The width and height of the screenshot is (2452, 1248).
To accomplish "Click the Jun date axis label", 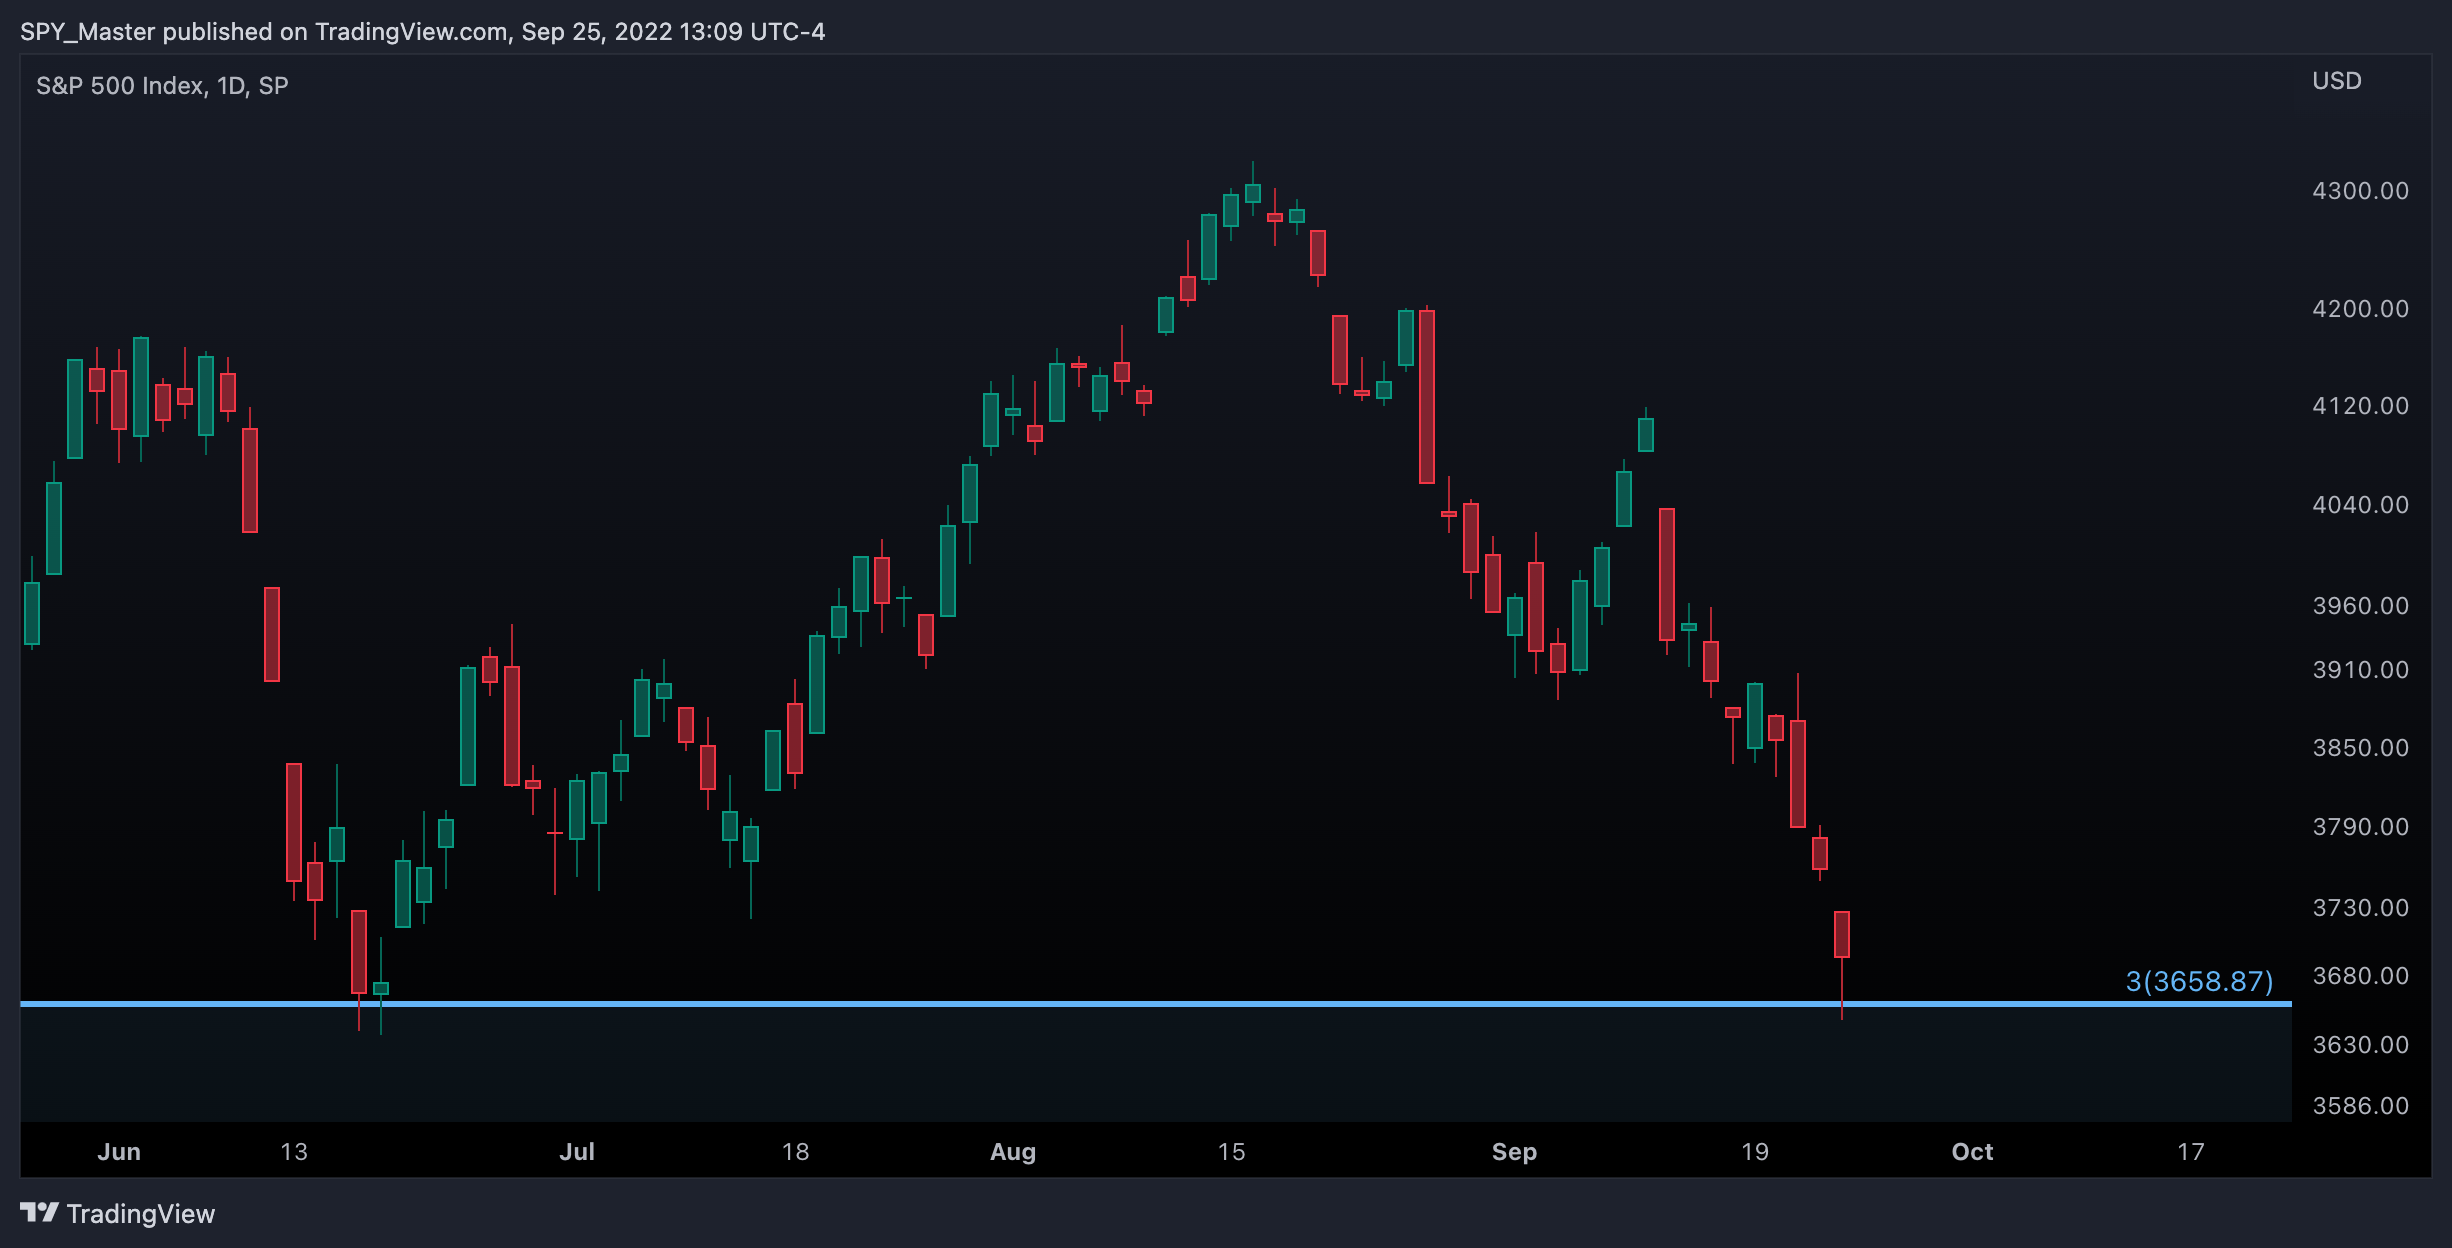I will pyautogui.click(x=119, y=1152).
